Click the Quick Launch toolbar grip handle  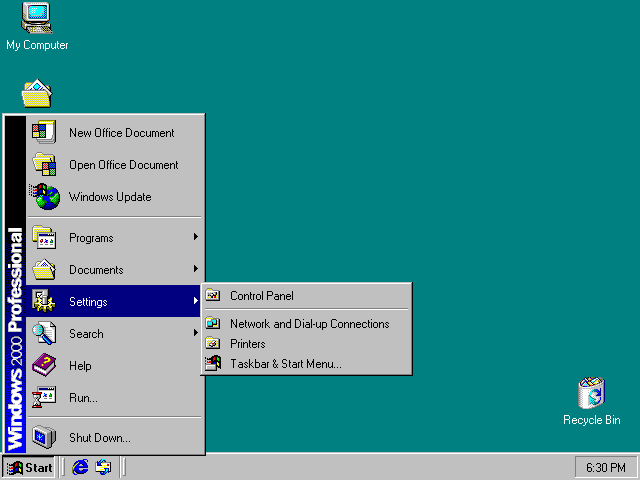[62, 467]
